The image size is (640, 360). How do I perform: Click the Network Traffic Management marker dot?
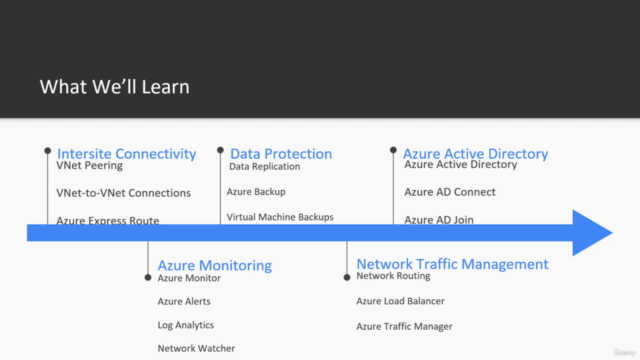tap(347, 278)
